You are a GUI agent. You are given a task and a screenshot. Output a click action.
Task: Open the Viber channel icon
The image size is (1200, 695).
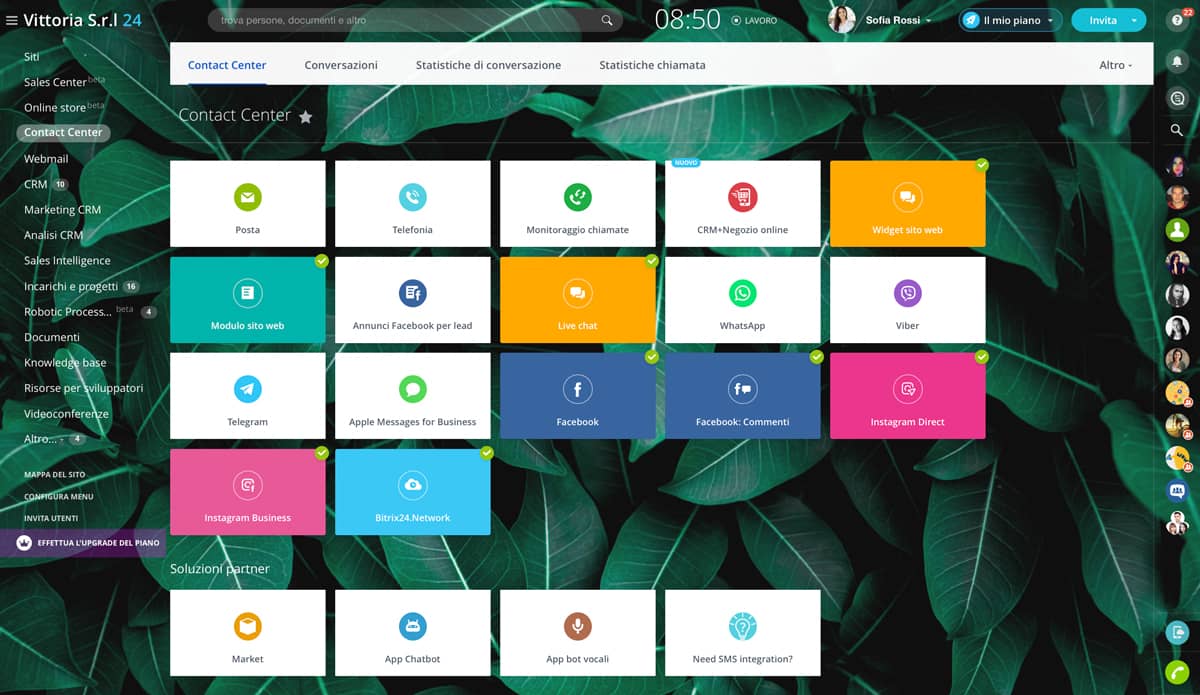[x=907, y=293]
